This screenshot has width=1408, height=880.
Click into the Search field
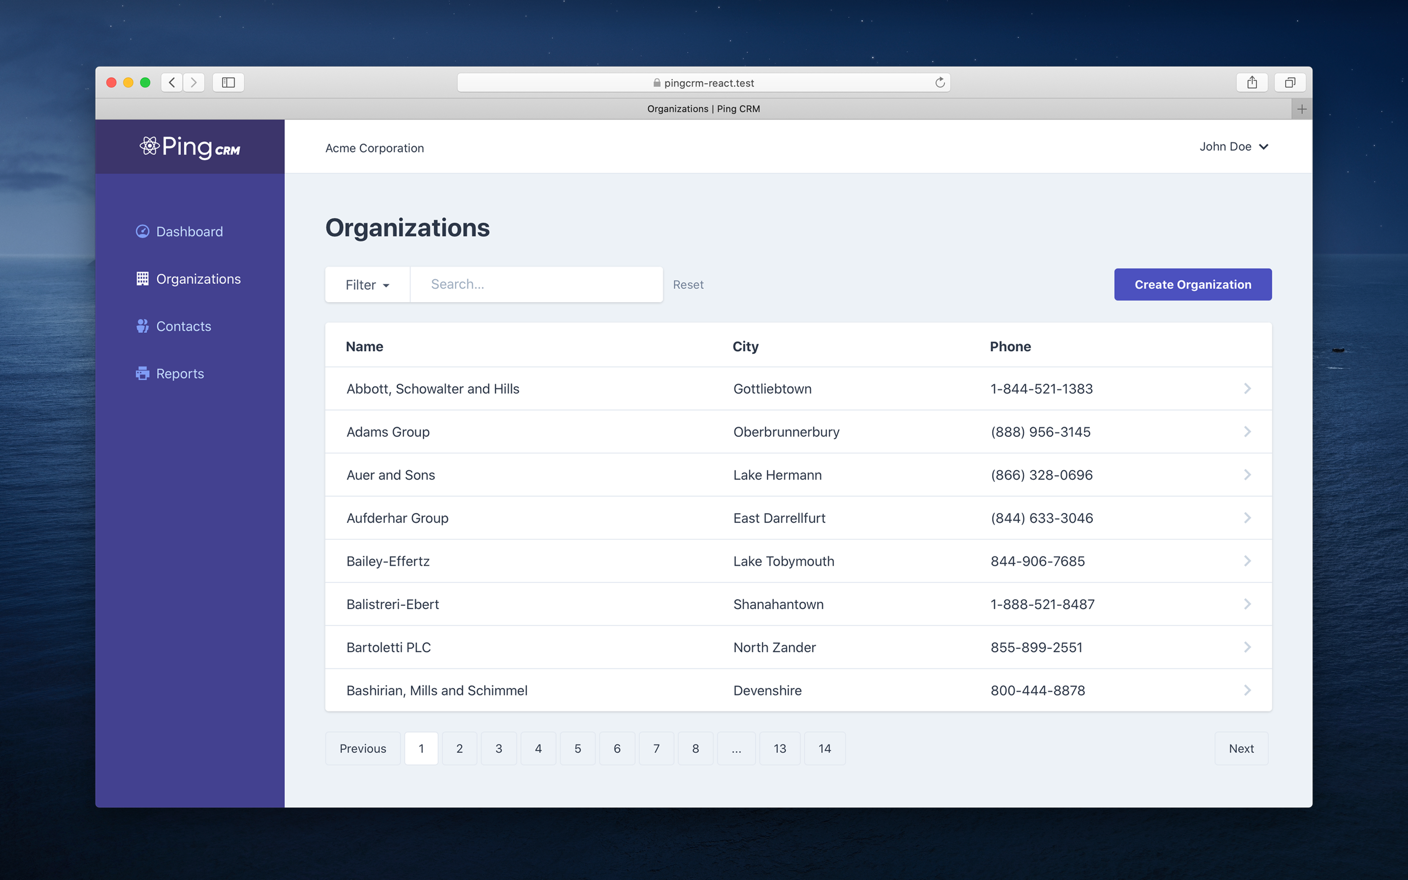pos(536,285)
